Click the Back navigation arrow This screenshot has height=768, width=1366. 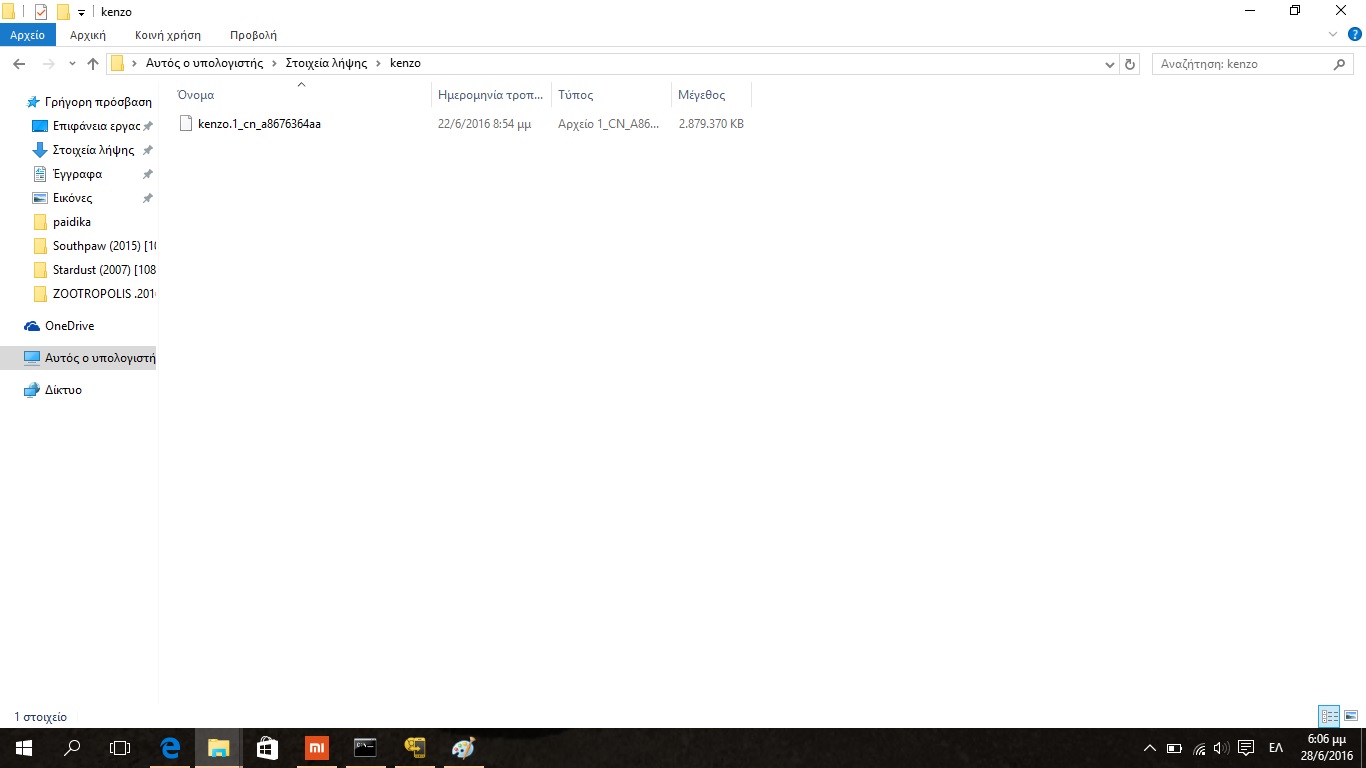point(19,64)
